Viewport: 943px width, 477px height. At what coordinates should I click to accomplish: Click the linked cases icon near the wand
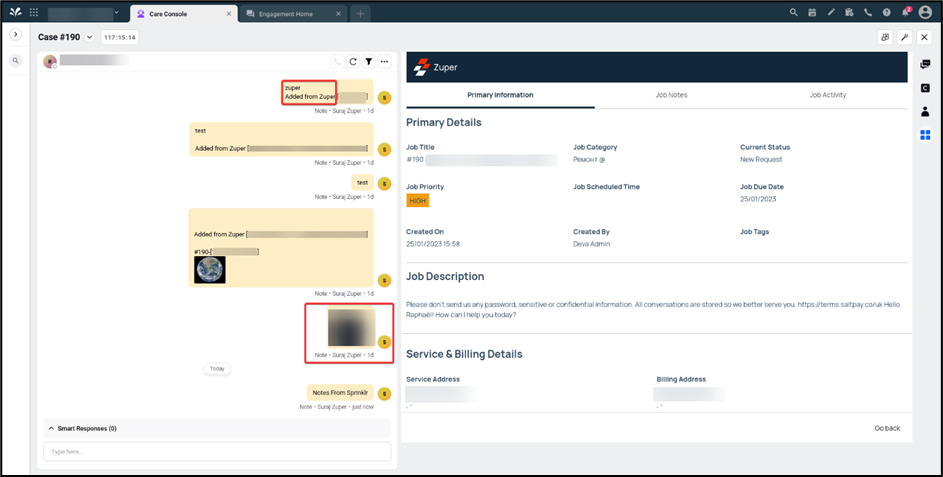[885, 37]
